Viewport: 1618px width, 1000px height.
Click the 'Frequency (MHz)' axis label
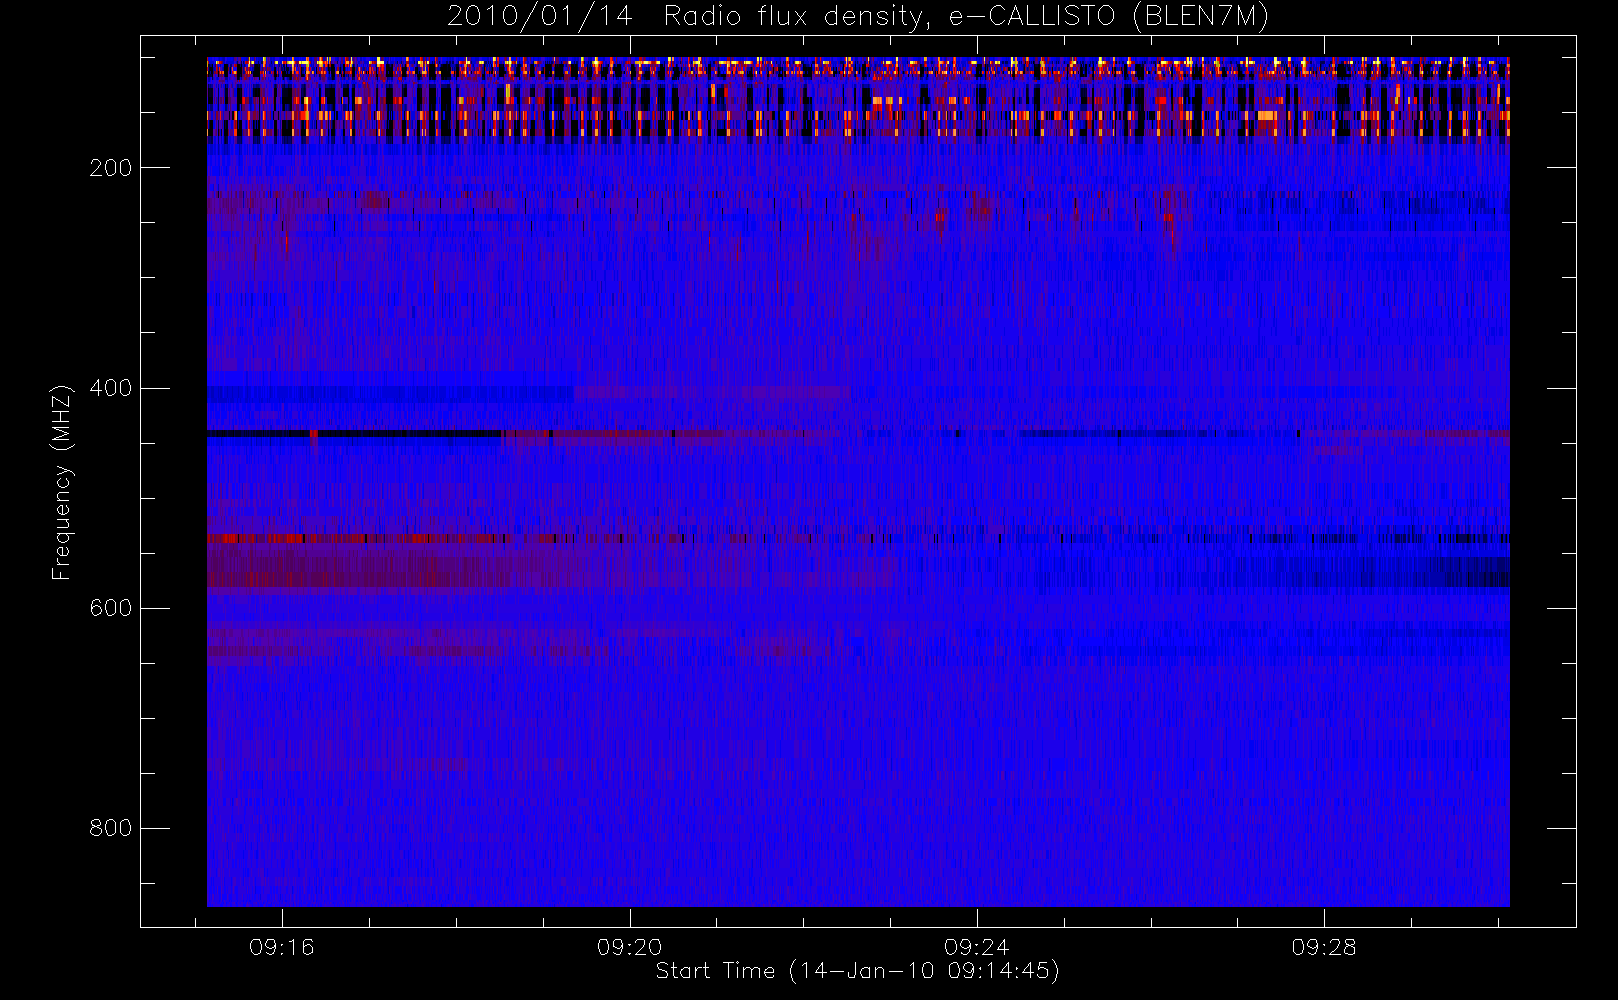(x=62, y=482)
